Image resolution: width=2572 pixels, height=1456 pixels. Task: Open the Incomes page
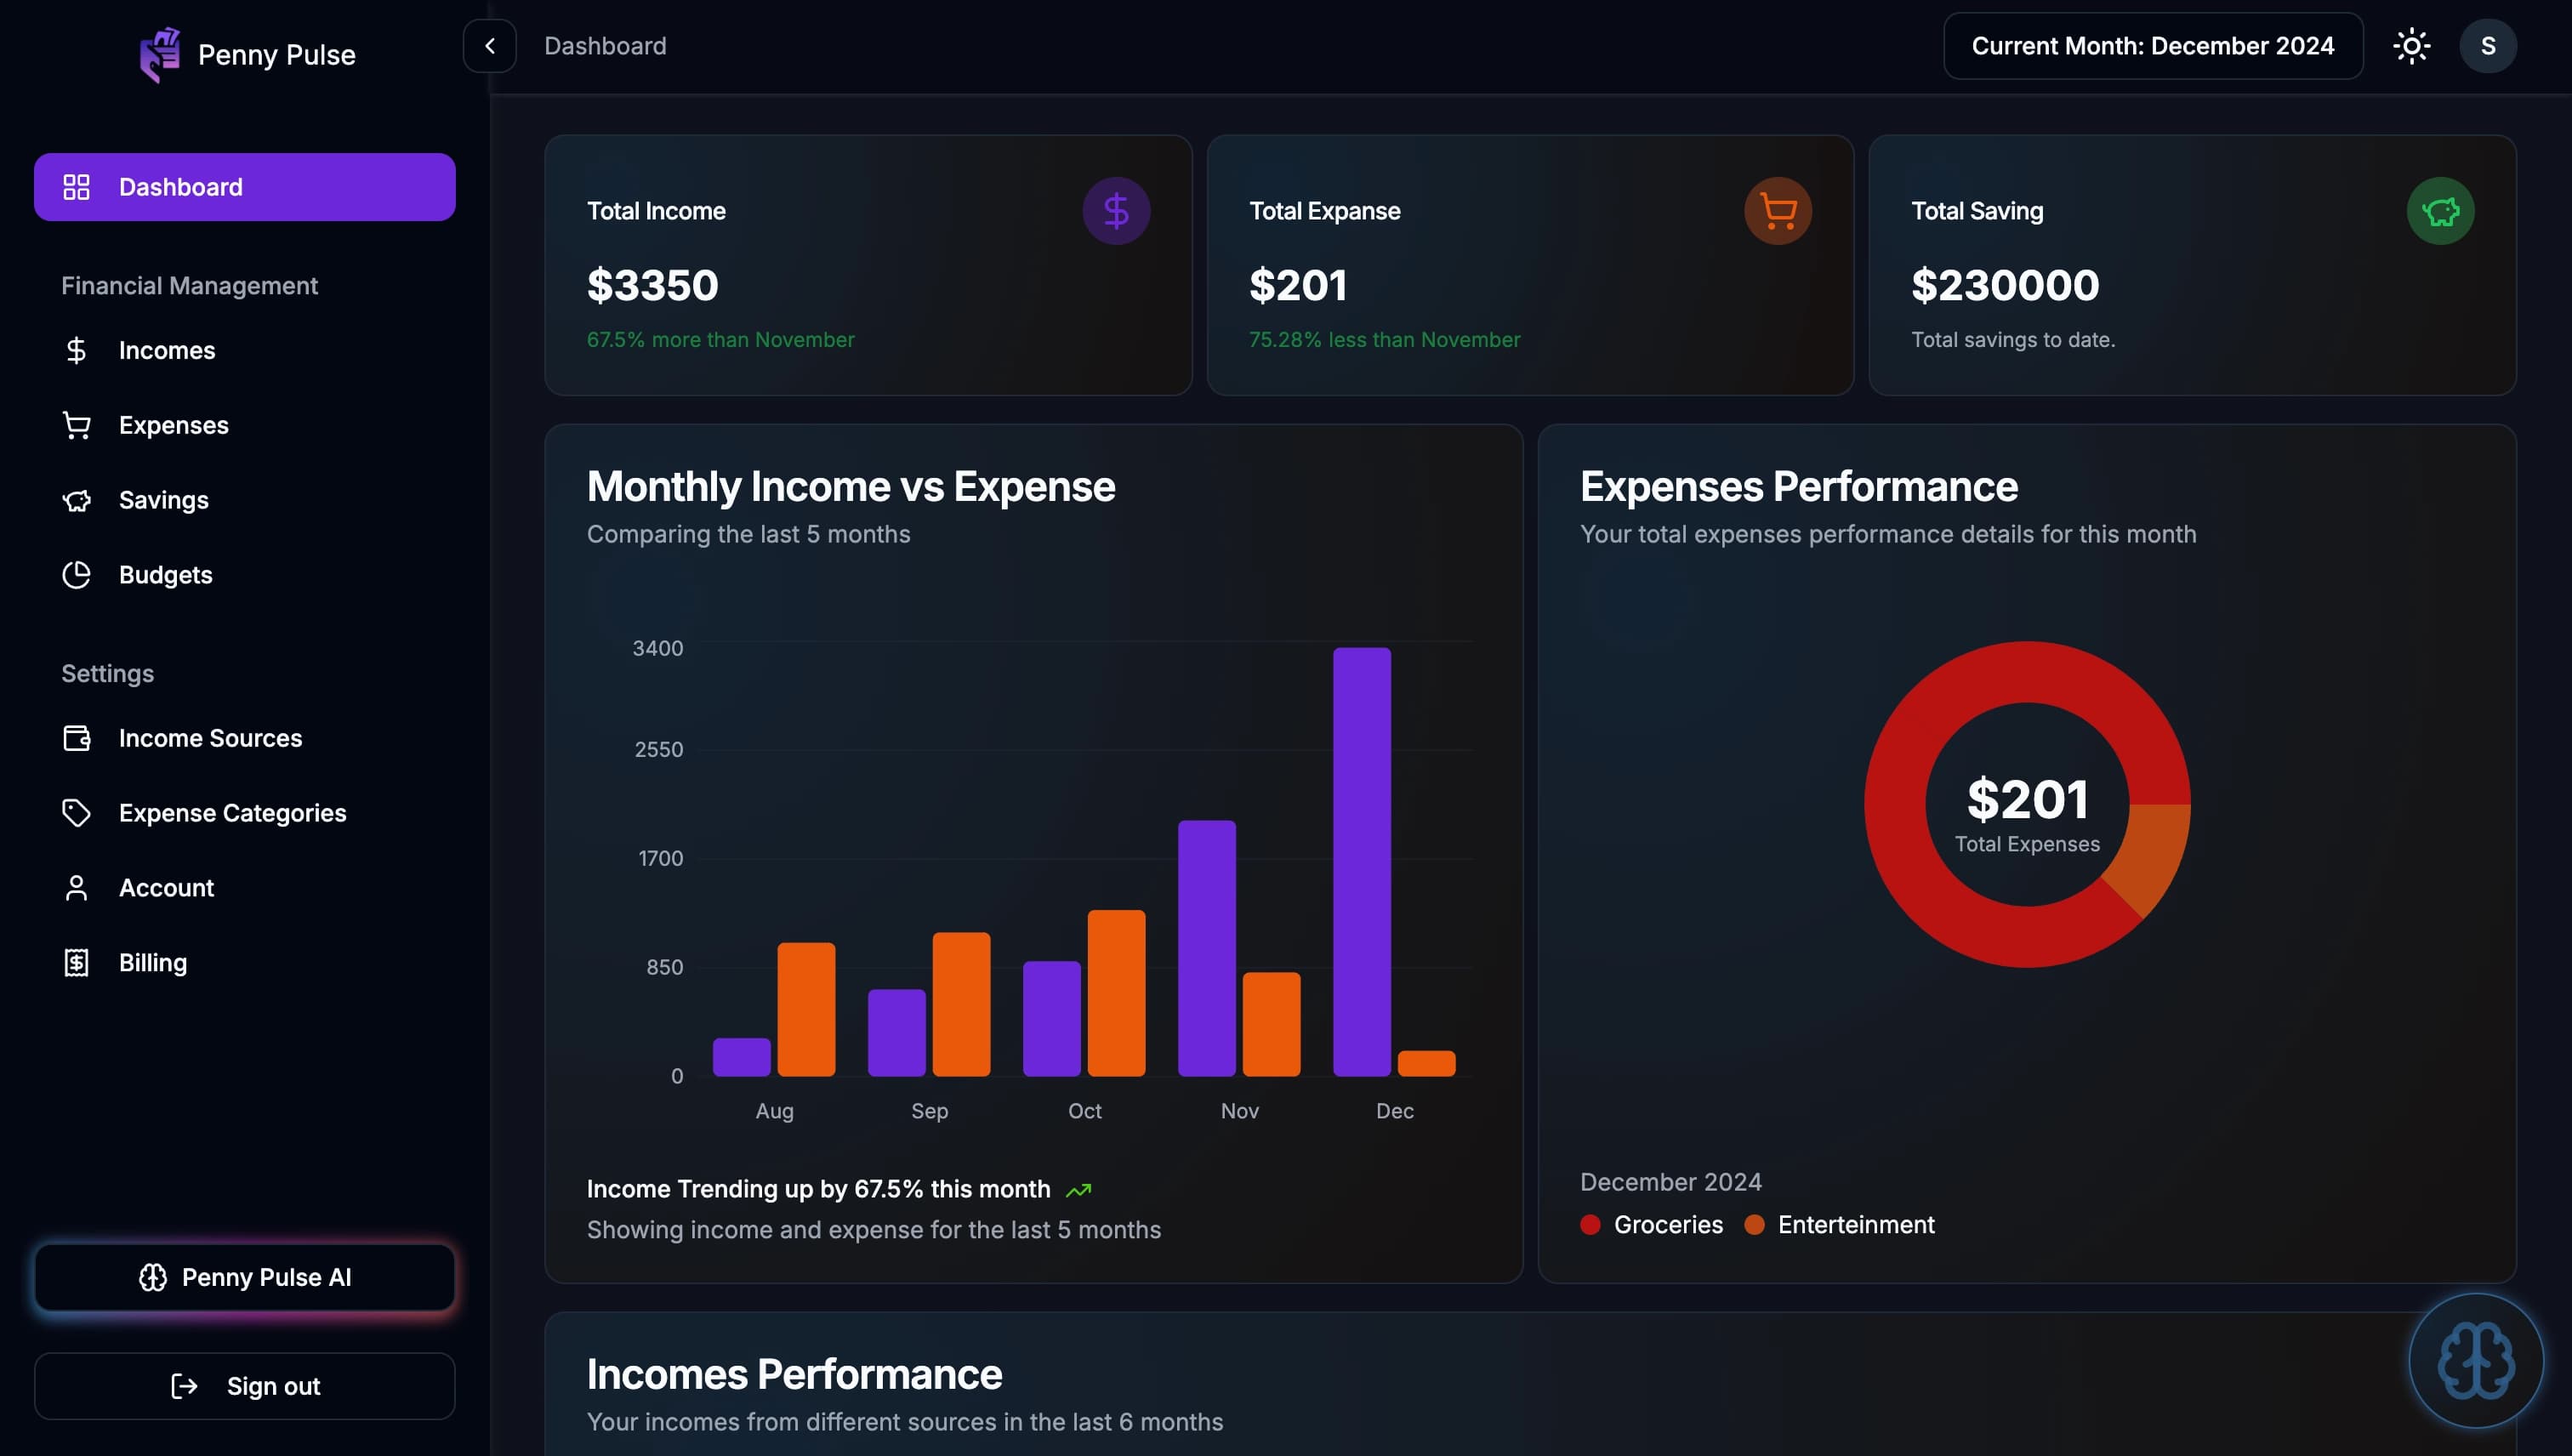pos(244,350)
